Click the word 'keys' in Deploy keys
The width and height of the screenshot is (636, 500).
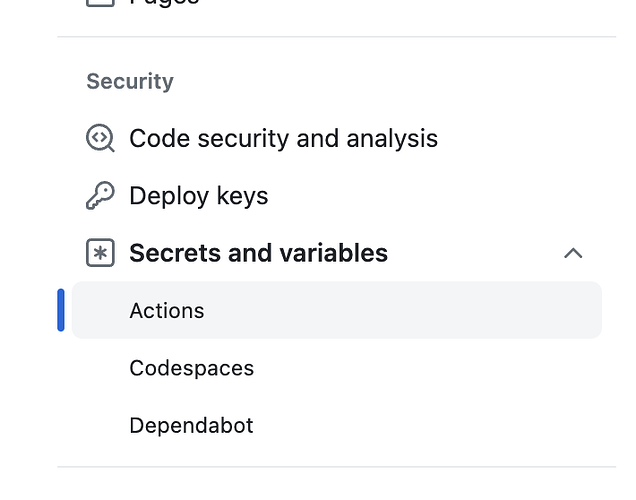pyautogui.click(x=242, y=196)
